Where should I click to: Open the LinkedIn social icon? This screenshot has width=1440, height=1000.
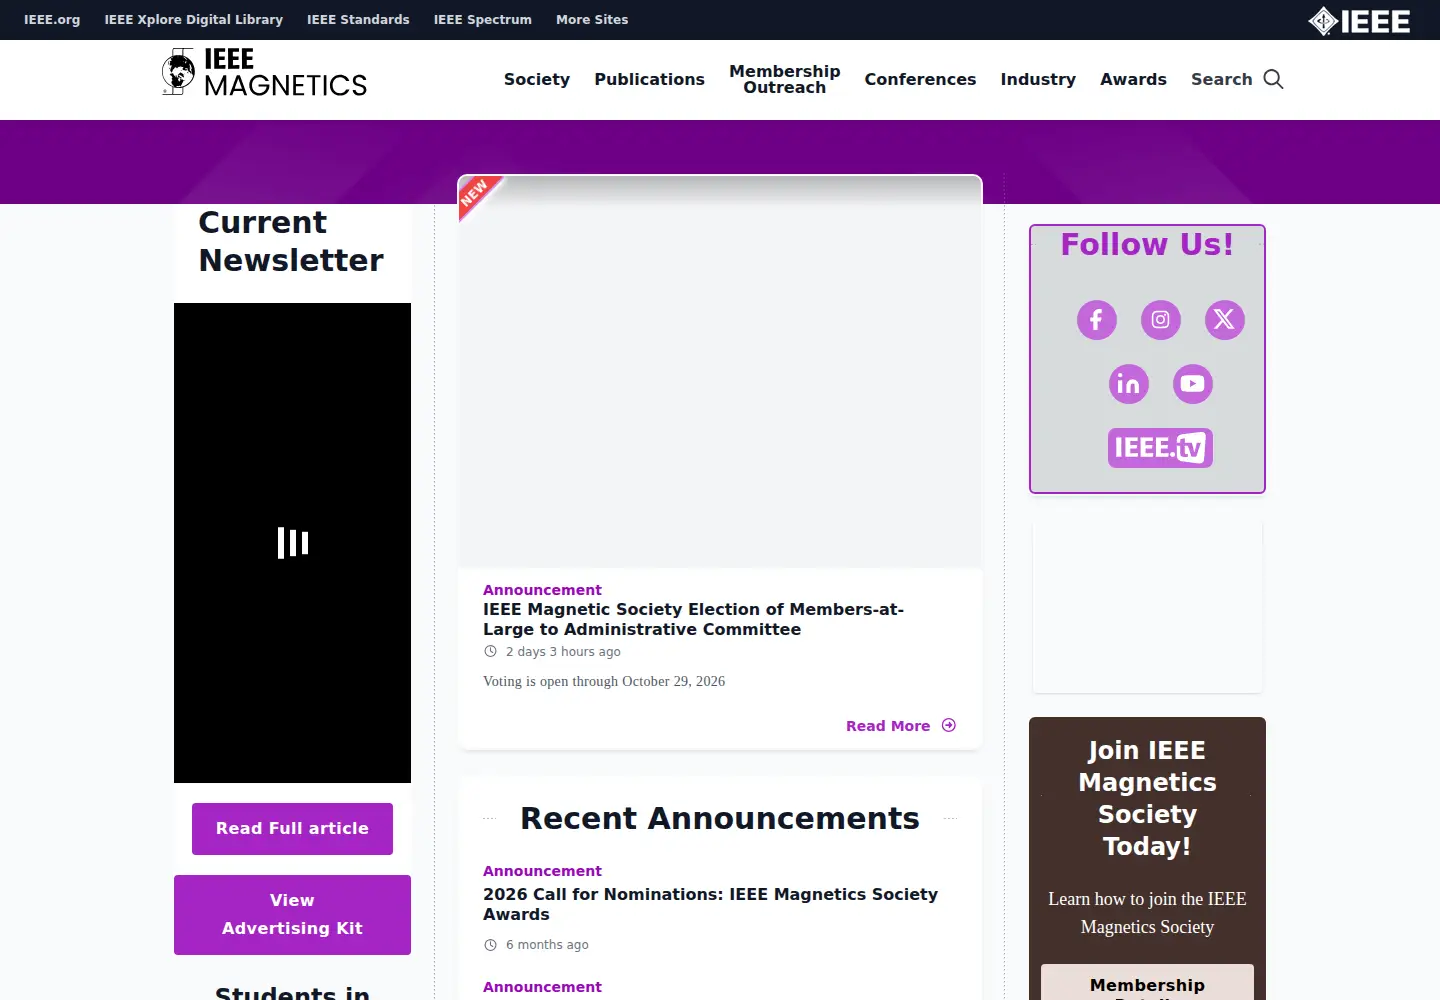point(1128,384)
